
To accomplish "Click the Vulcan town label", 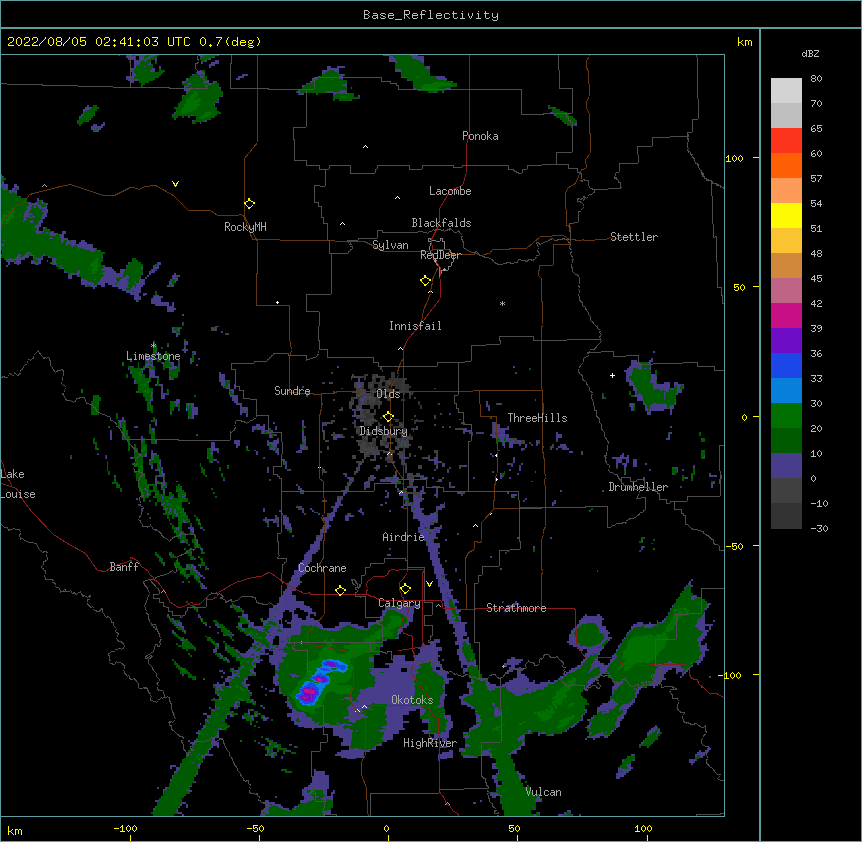I will tap(543, 792).
